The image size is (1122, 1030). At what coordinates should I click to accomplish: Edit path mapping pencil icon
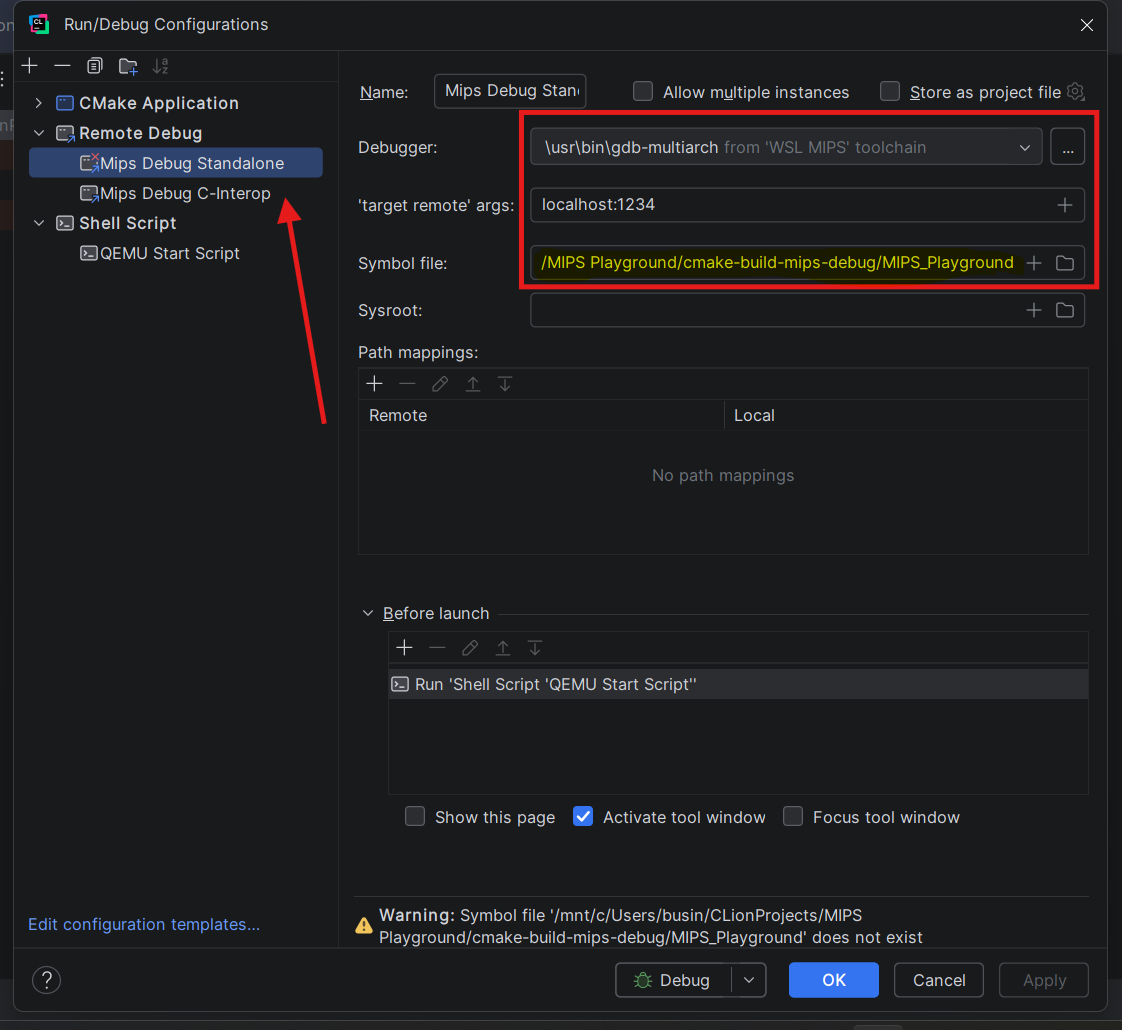pos(440,384)
